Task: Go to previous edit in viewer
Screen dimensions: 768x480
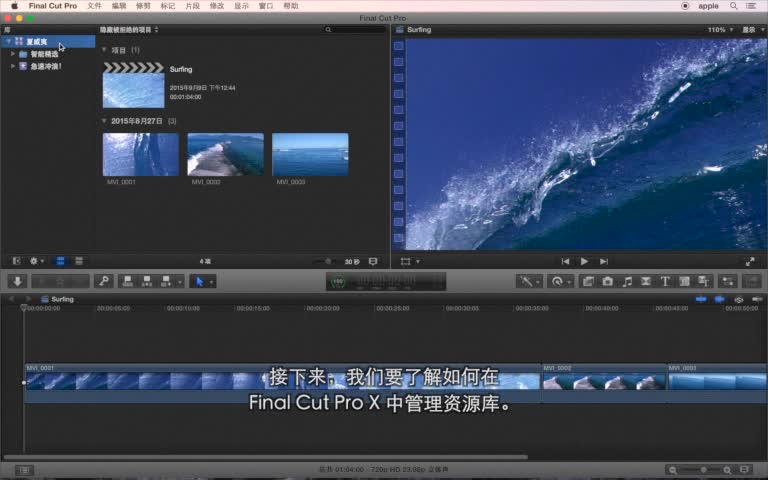Action: [565, 262]
